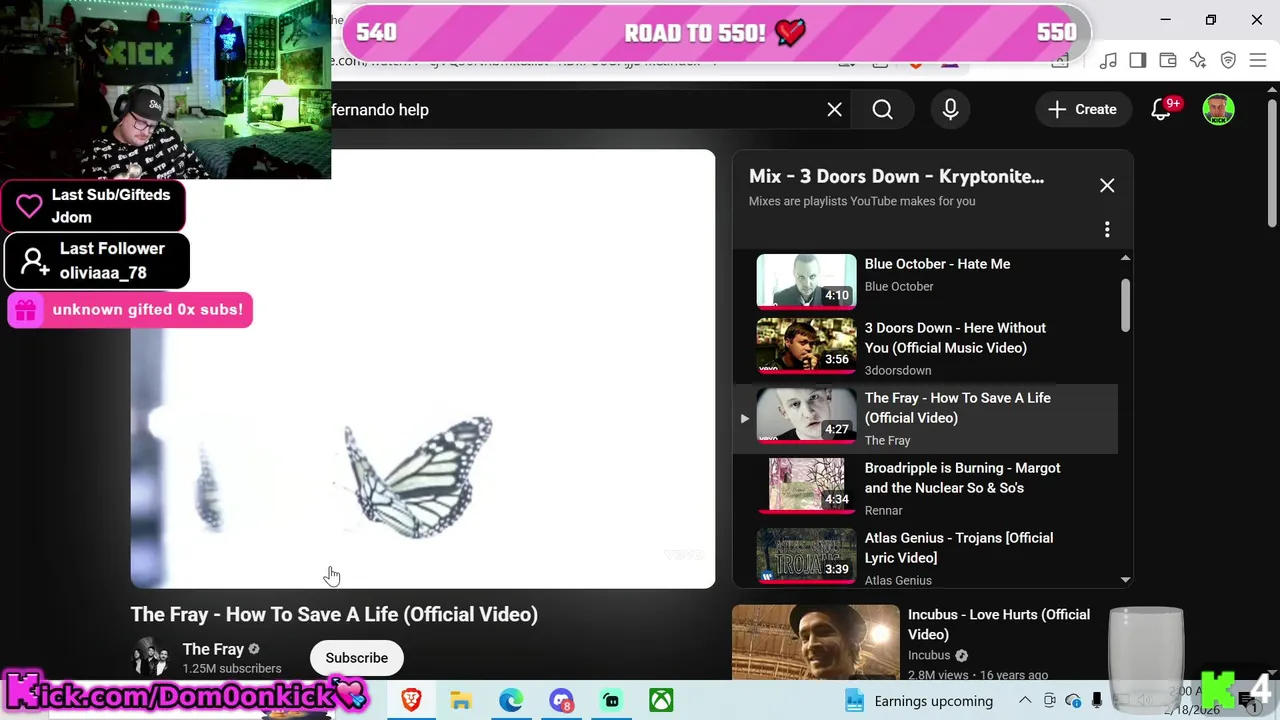Viewport: 1280px width, 720px height.
Task: Expand hidden system tray icons chevron
Action: 1025,701
